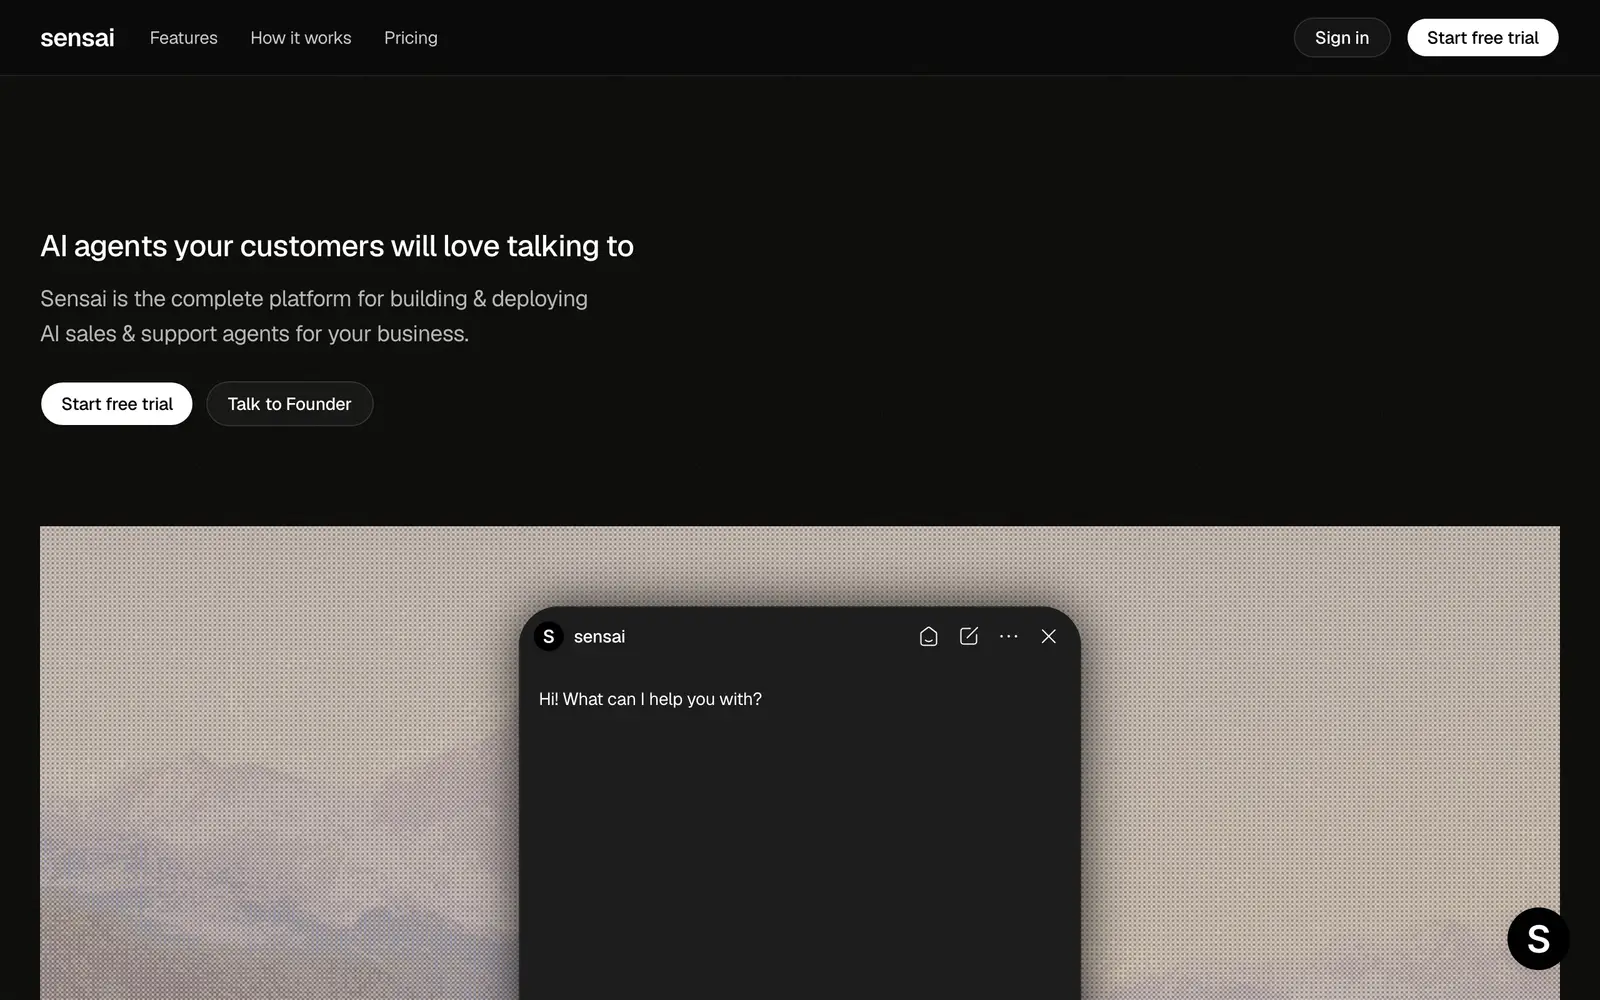Click the Sign in button

click(1342, 38)
